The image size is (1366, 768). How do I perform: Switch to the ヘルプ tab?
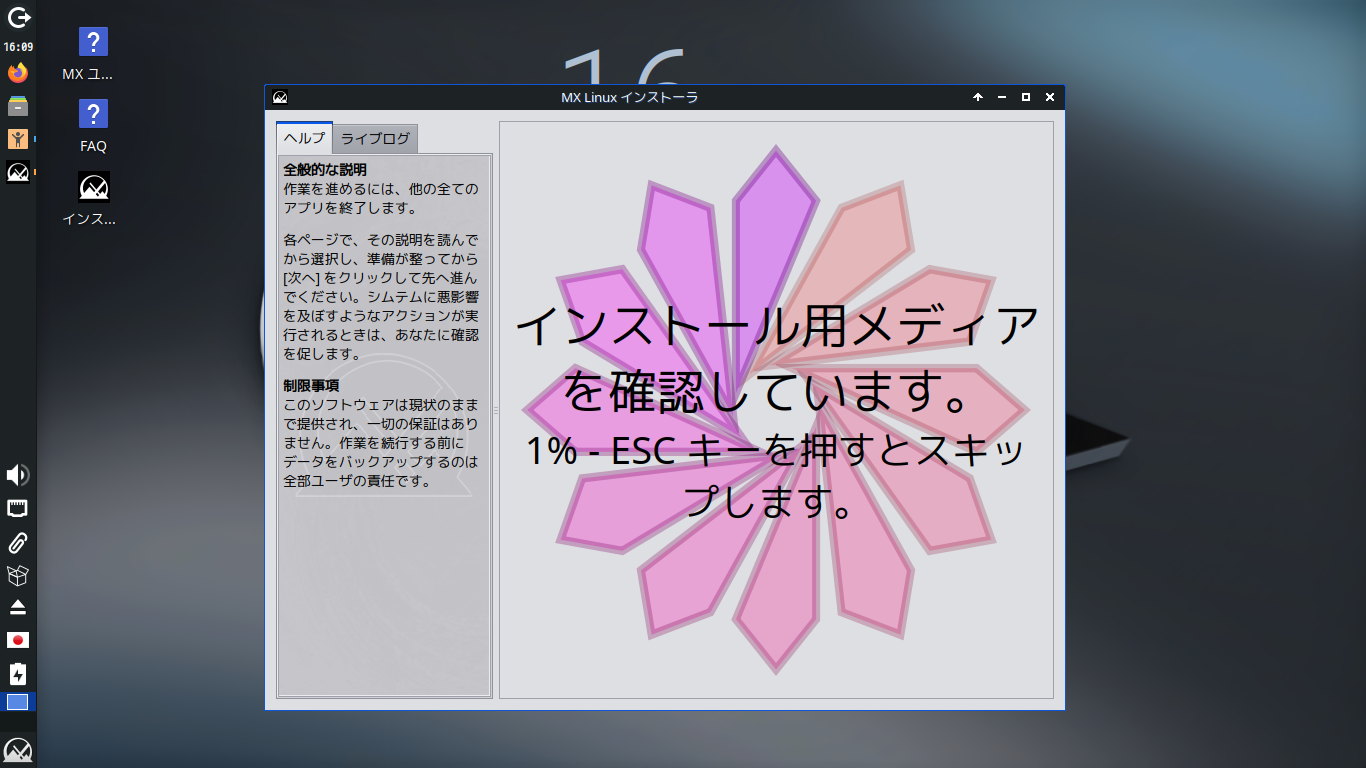(x=304, y=138)
